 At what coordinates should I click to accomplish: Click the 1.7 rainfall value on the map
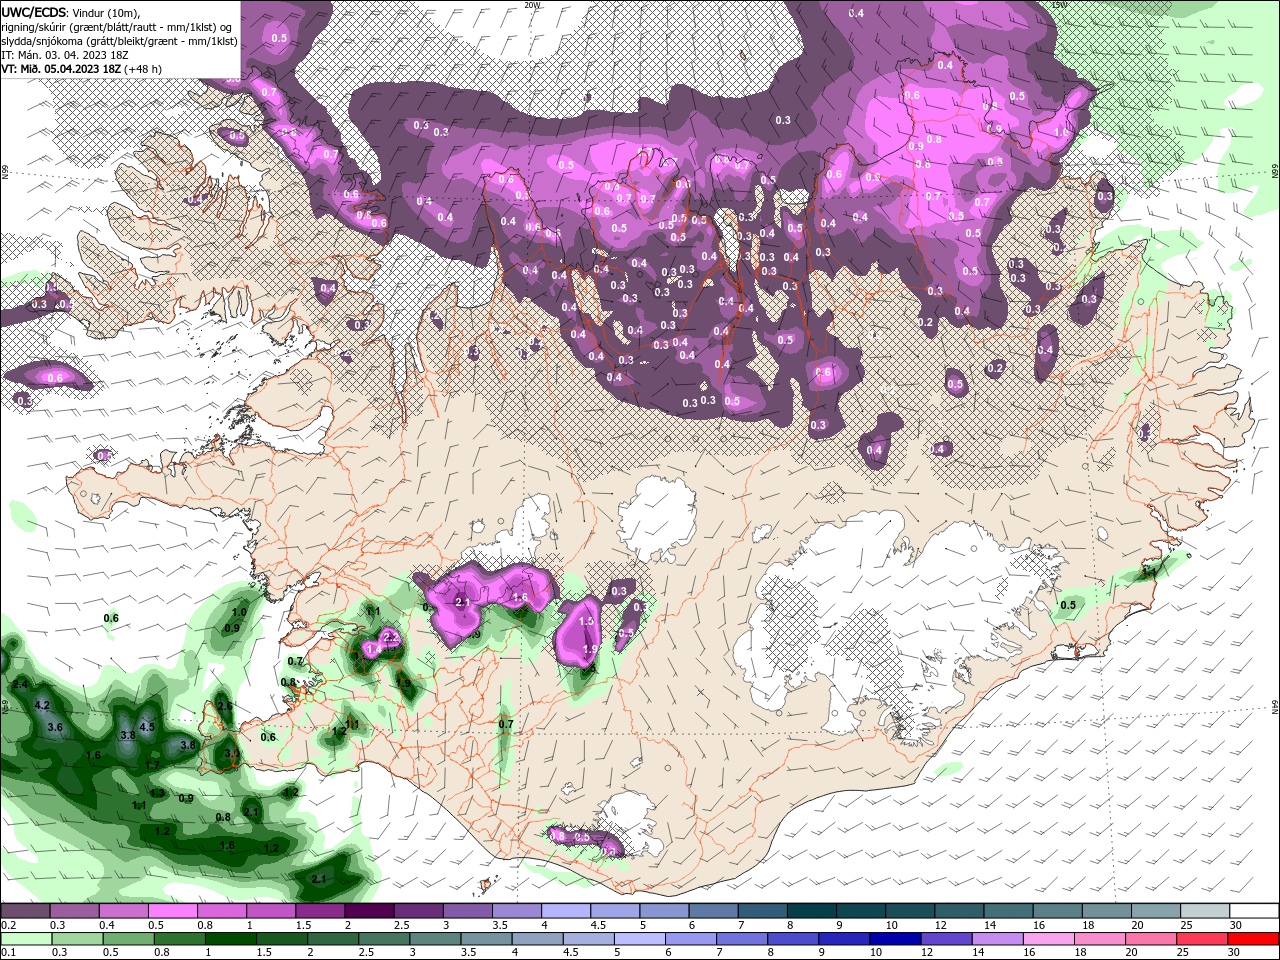(x=152, y=764)
